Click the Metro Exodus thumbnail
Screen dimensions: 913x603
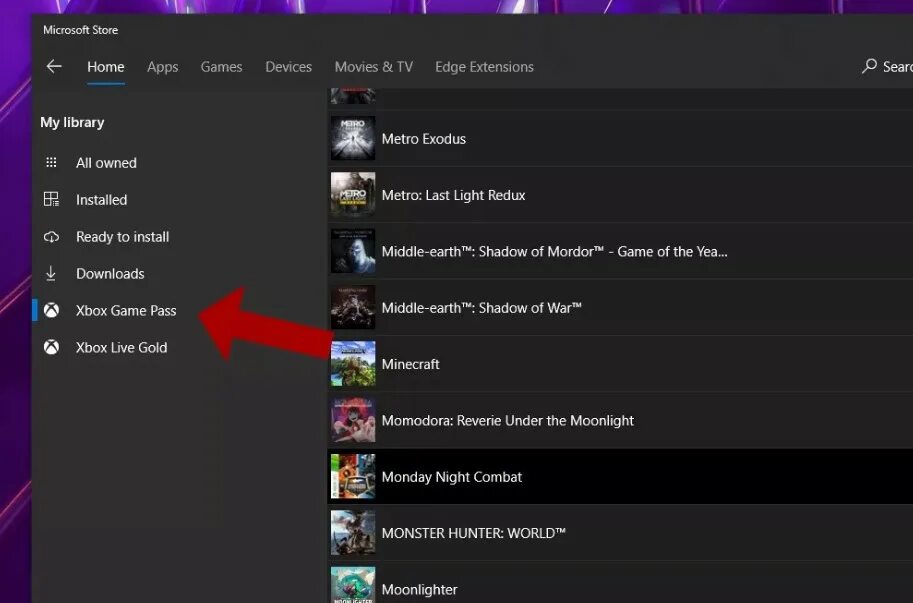pos(353,138)
